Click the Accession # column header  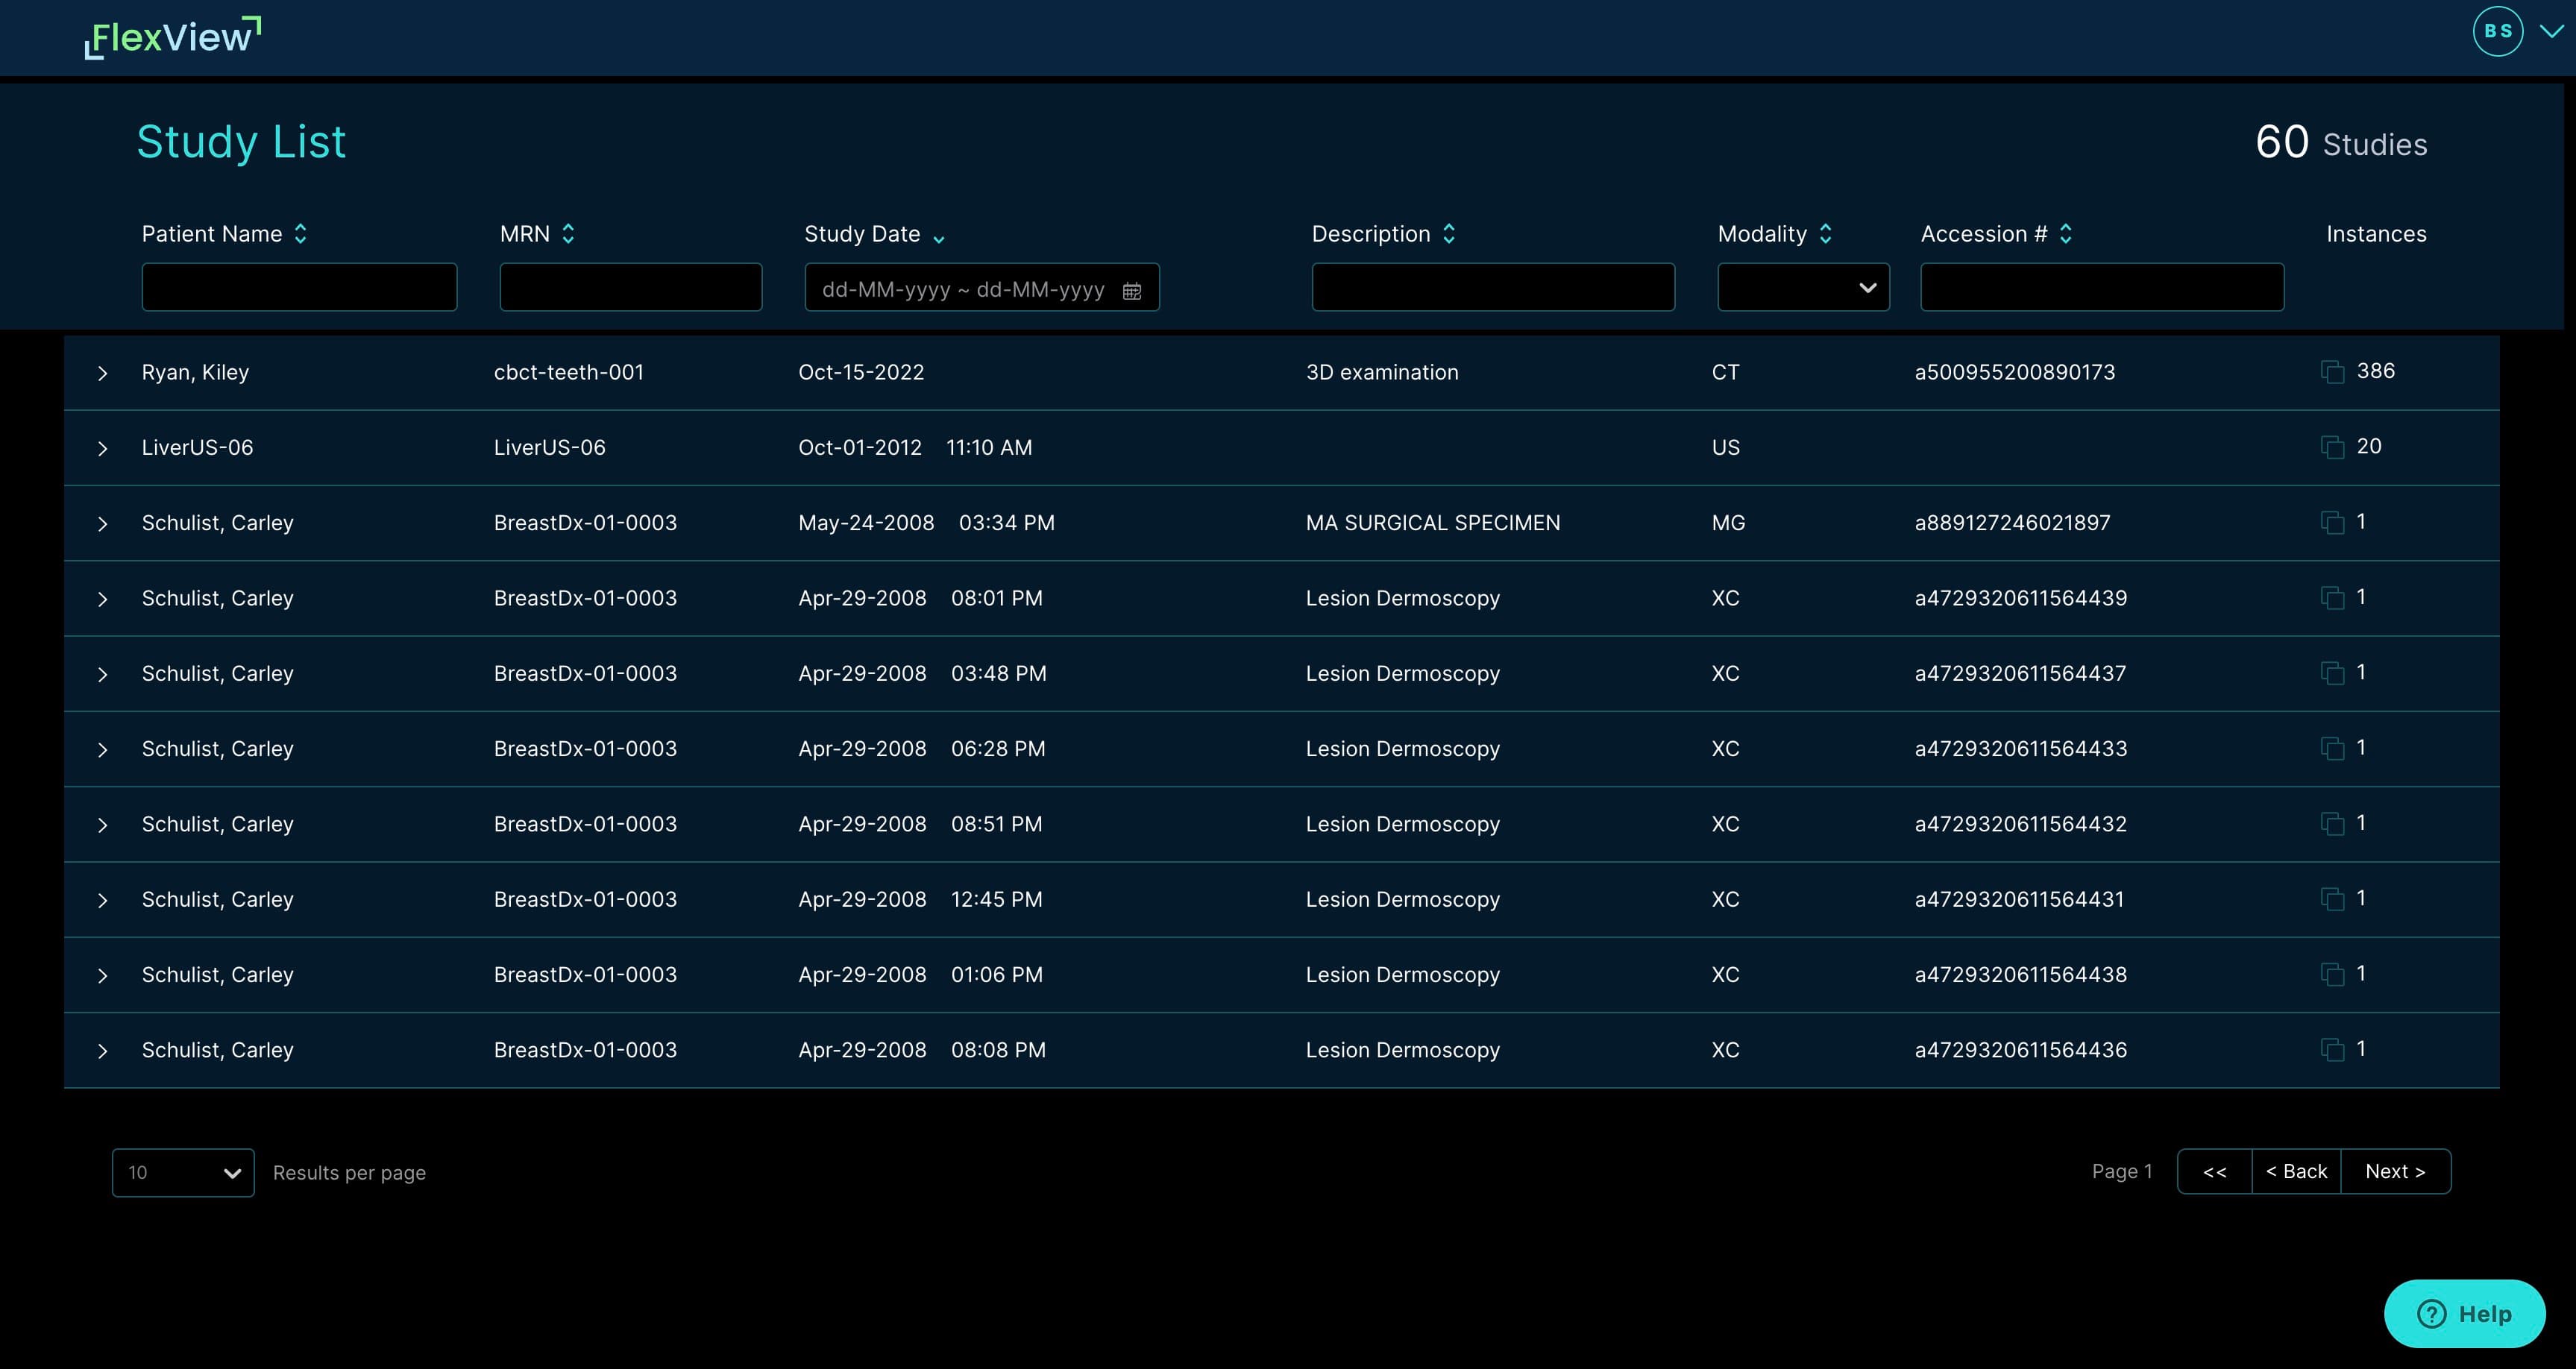[x=1984, y=234]
